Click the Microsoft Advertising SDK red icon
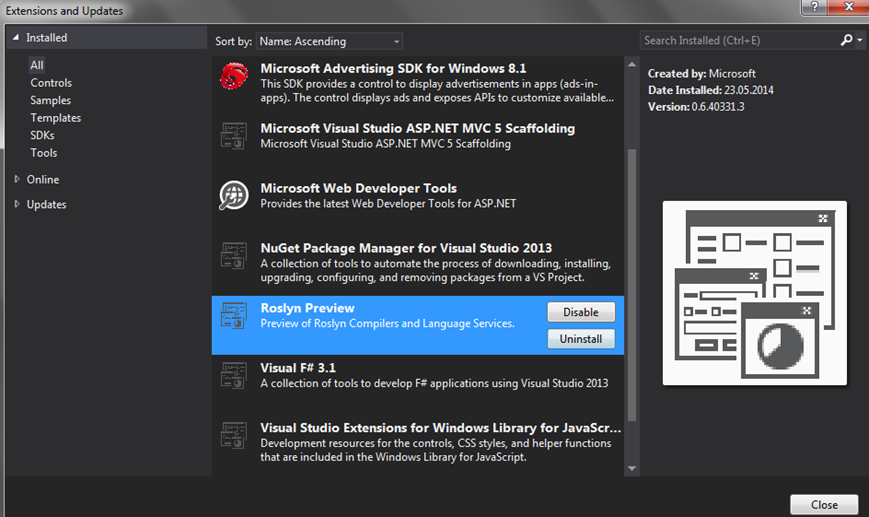This screenshot has height=517, width=869. coord(234,76)
